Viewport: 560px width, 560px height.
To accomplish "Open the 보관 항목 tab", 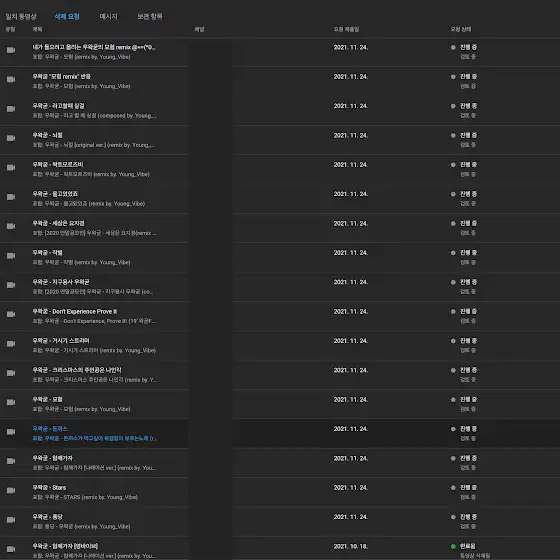I will (150, 16).
